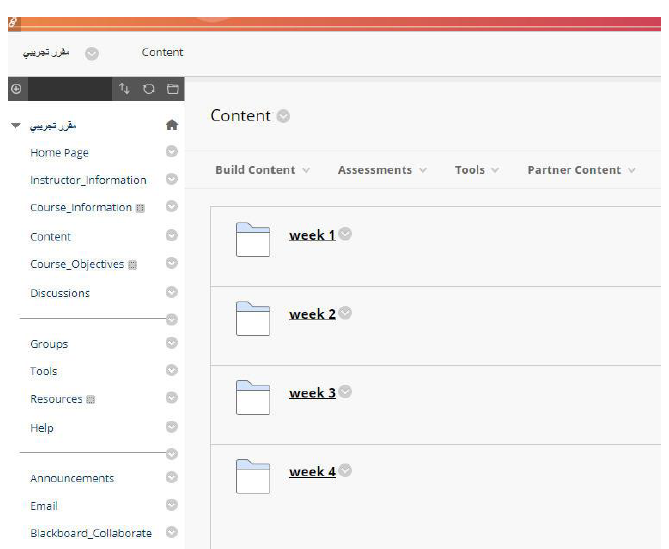Open options chevron for Home Page

pos(172,151)
